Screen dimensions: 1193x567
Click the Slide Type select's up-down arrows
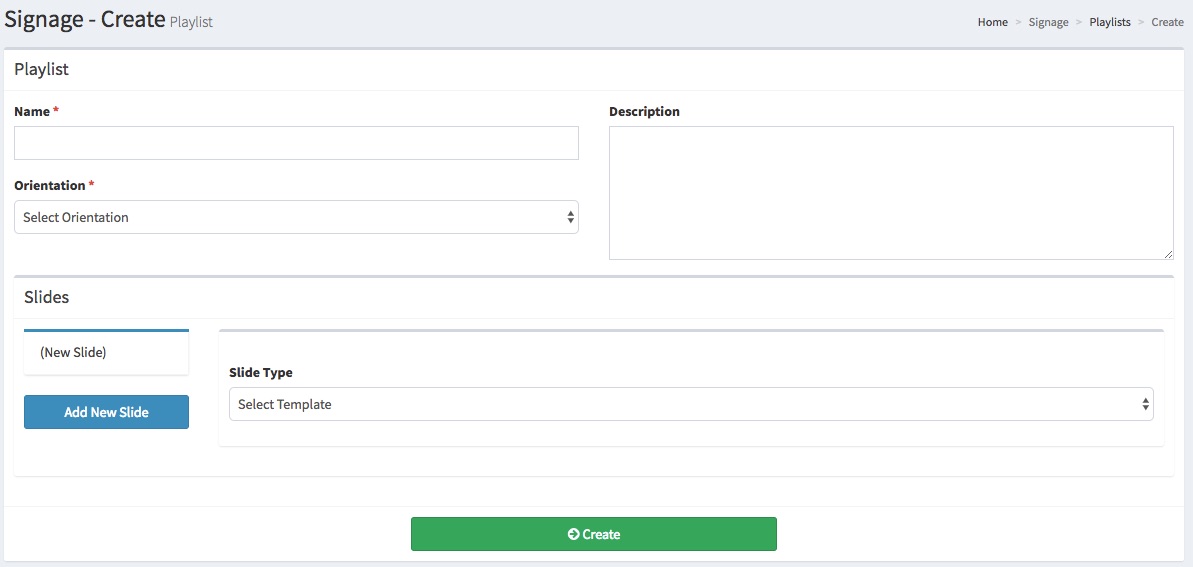(x=1145, y=405)
